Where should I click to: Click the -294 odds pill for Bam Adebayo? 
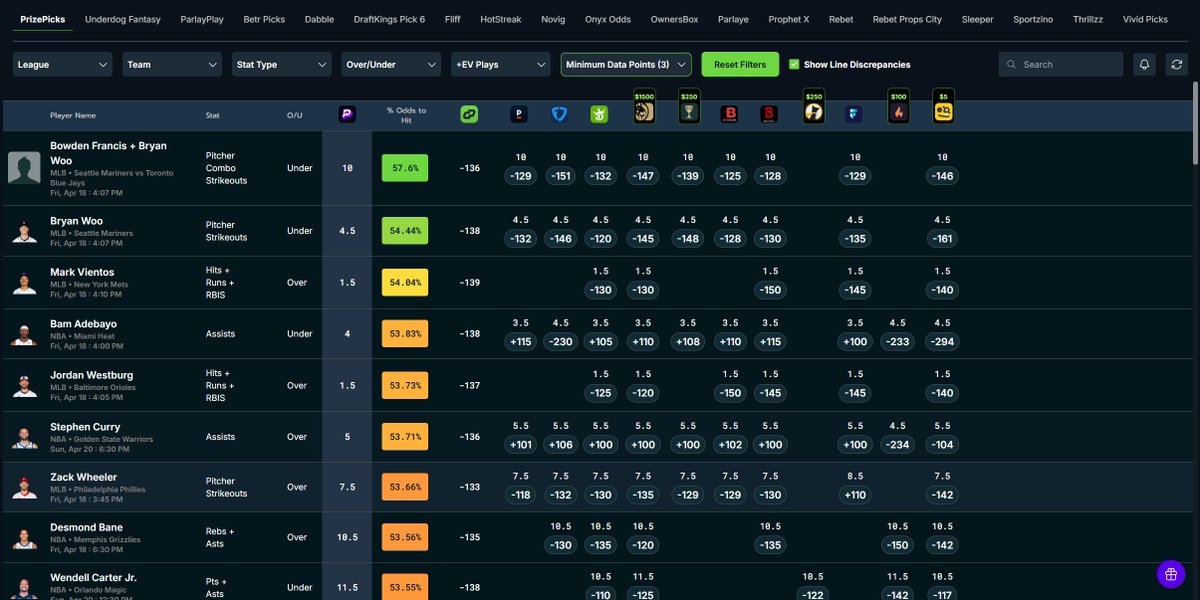pyautogui.click(x=942, y=342)
